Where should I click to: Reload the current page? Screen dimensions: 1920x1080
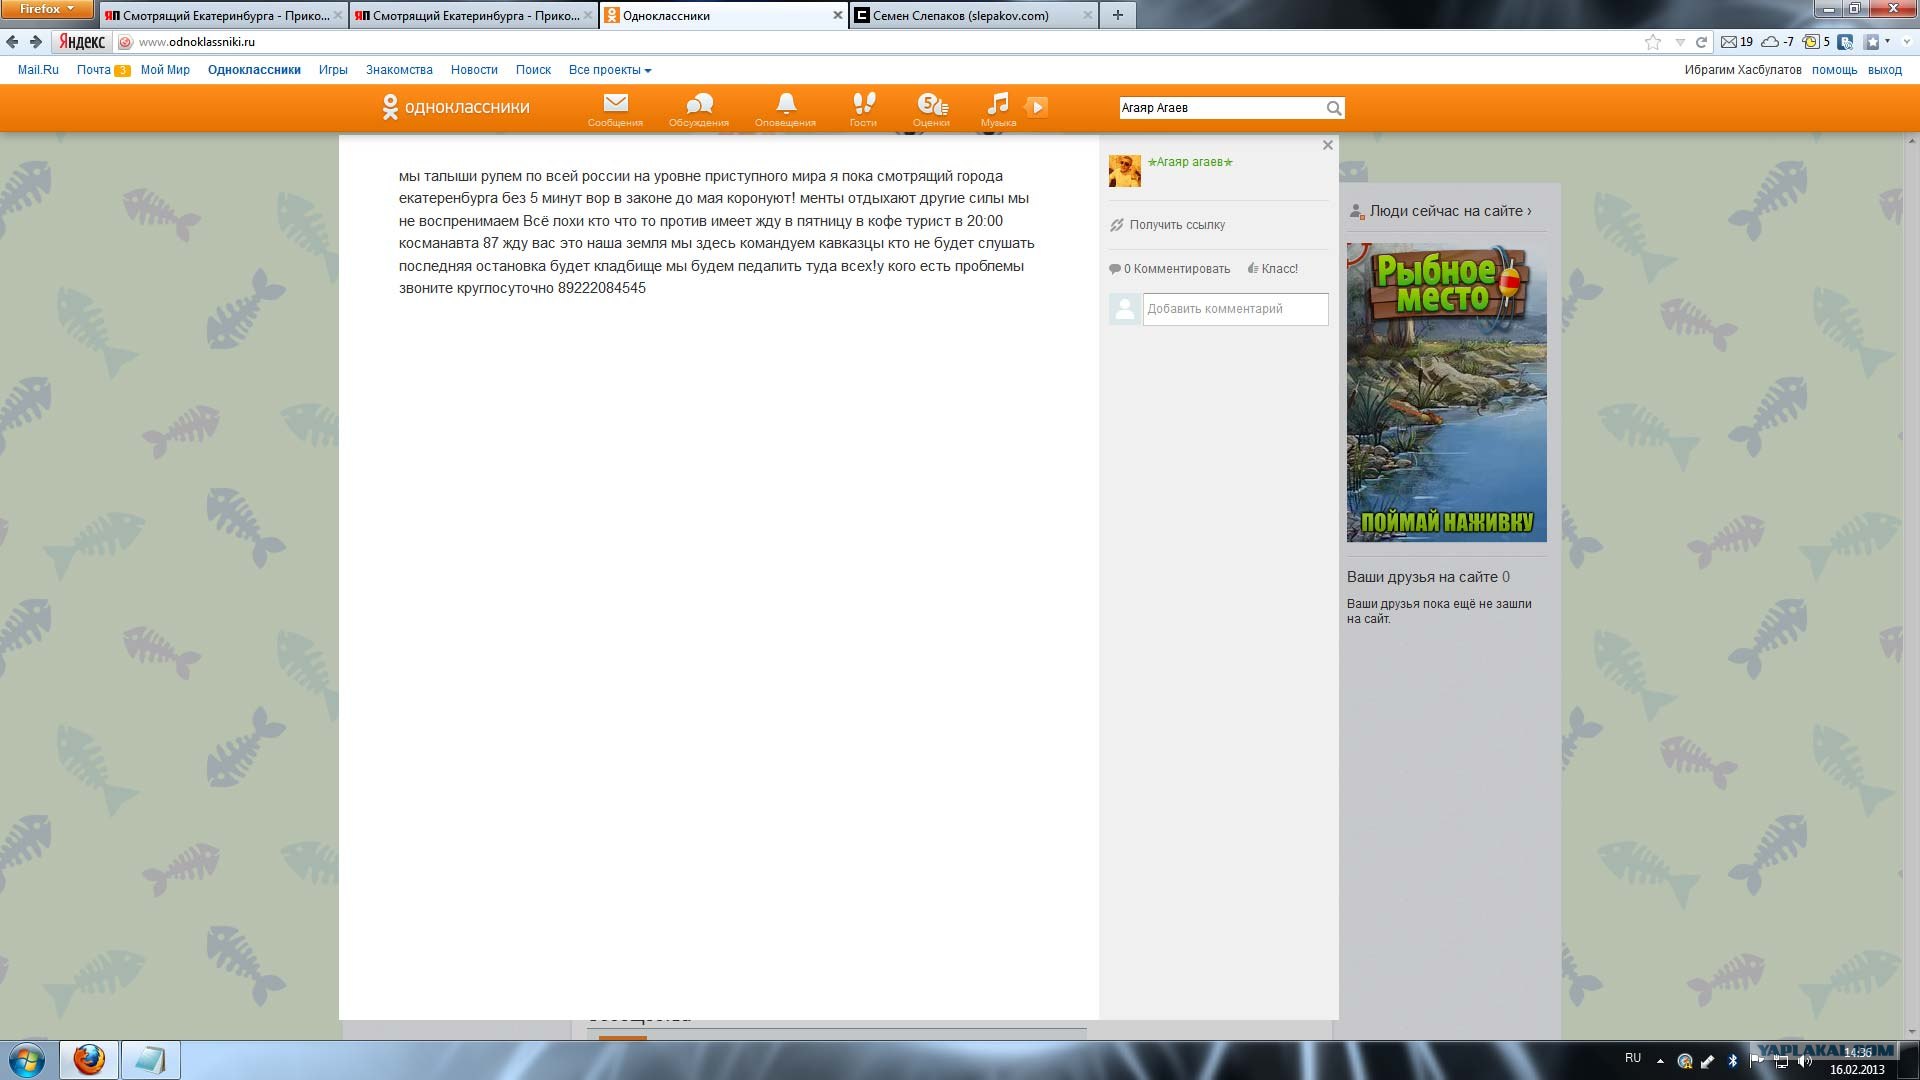[x=1701, y=42]
